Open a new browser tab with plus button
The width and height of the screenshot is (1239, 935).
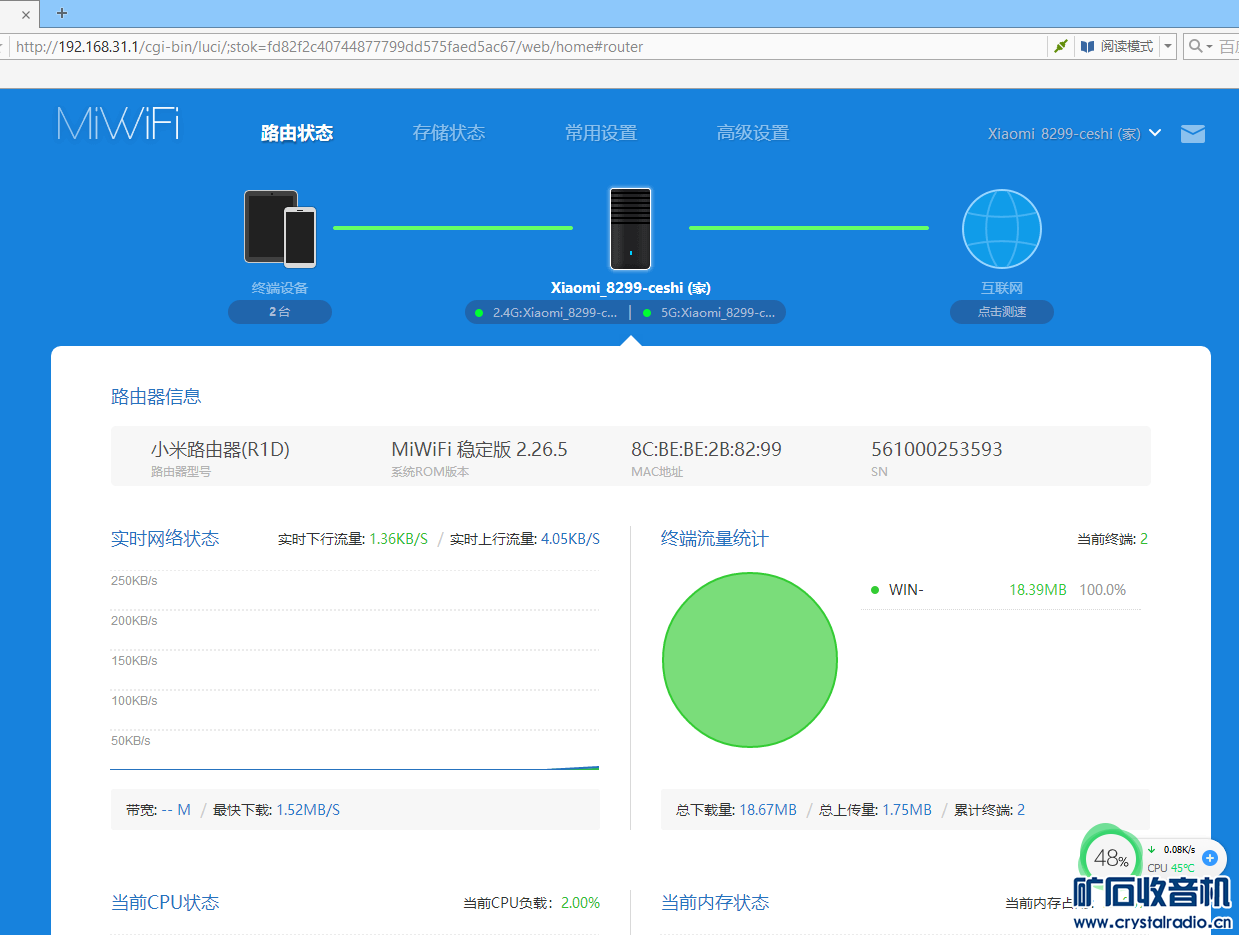pos(62,13)
